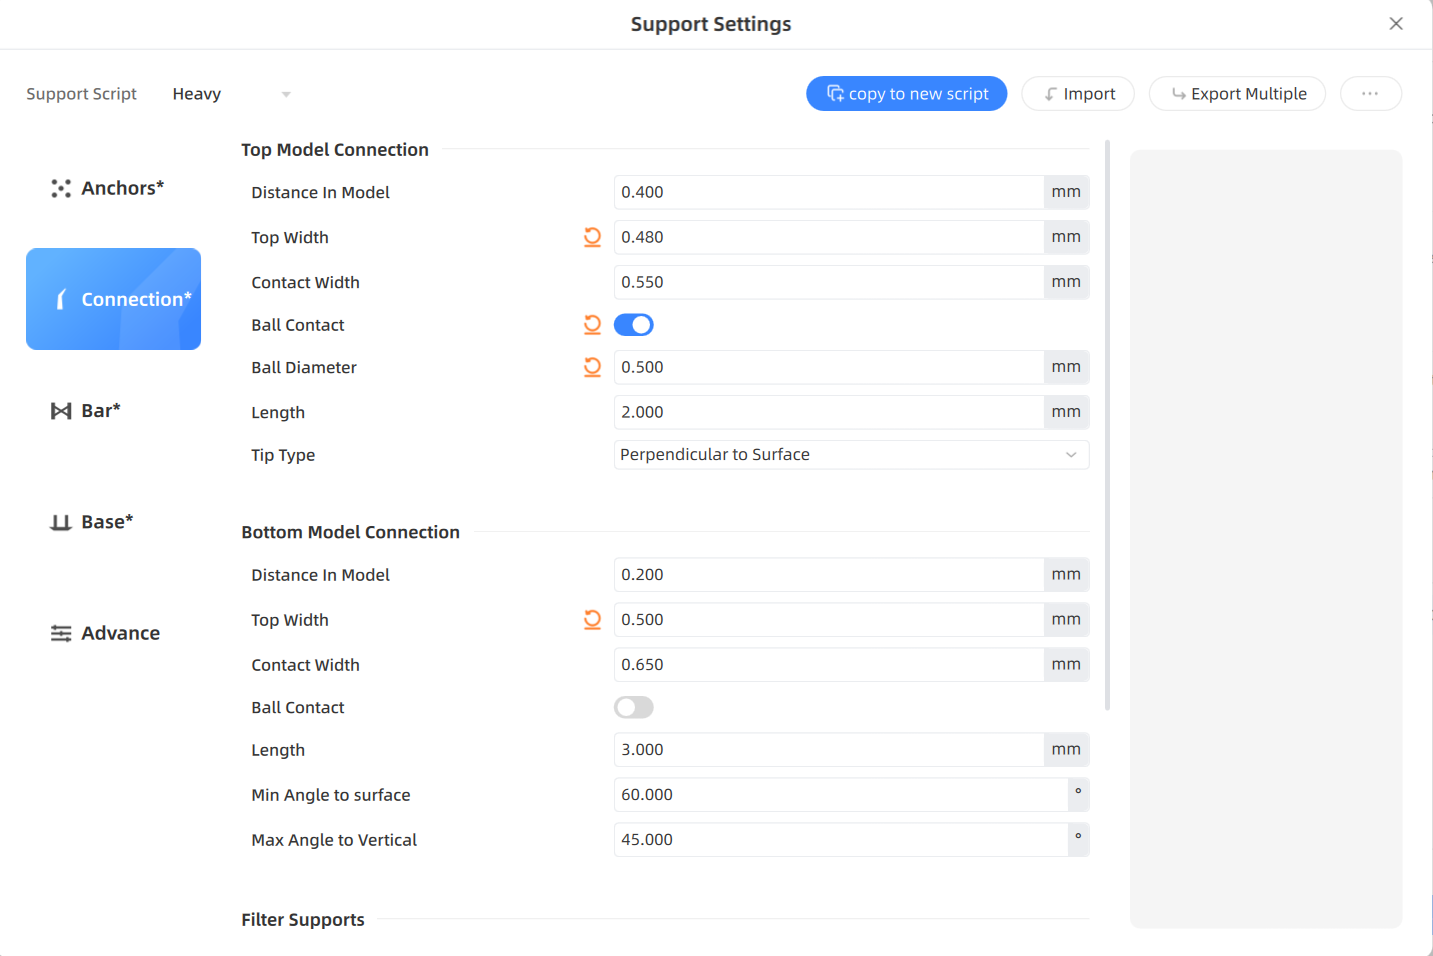Reset Top Width in Bottom Model Connection
1433x956 pixels.
coord(592,620)
